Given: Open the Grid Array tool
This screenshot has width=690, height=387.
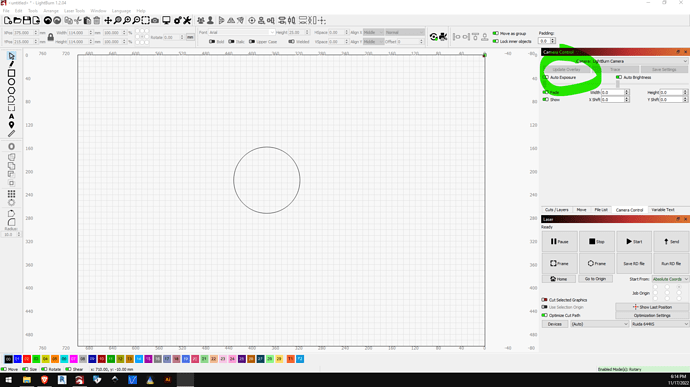Looking at the screenshot, I should click(x=11, y=194).
